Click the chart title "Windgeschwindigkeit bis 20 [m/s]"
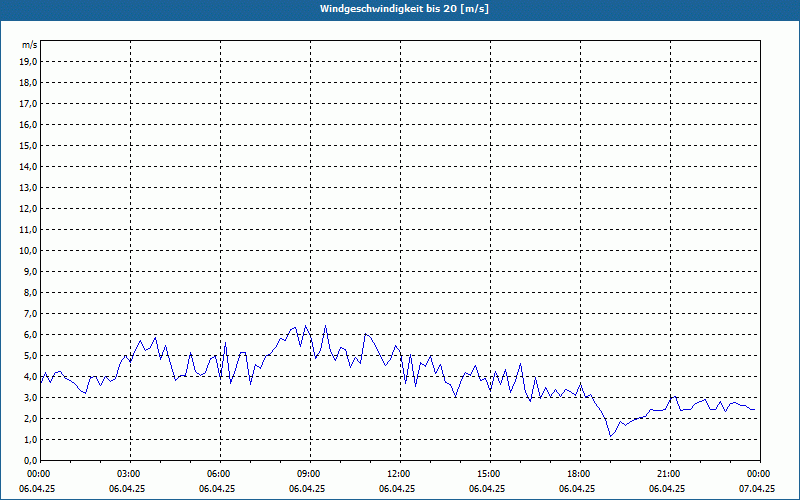The height and width of the screenshot is (500, 800). (404, 9)
